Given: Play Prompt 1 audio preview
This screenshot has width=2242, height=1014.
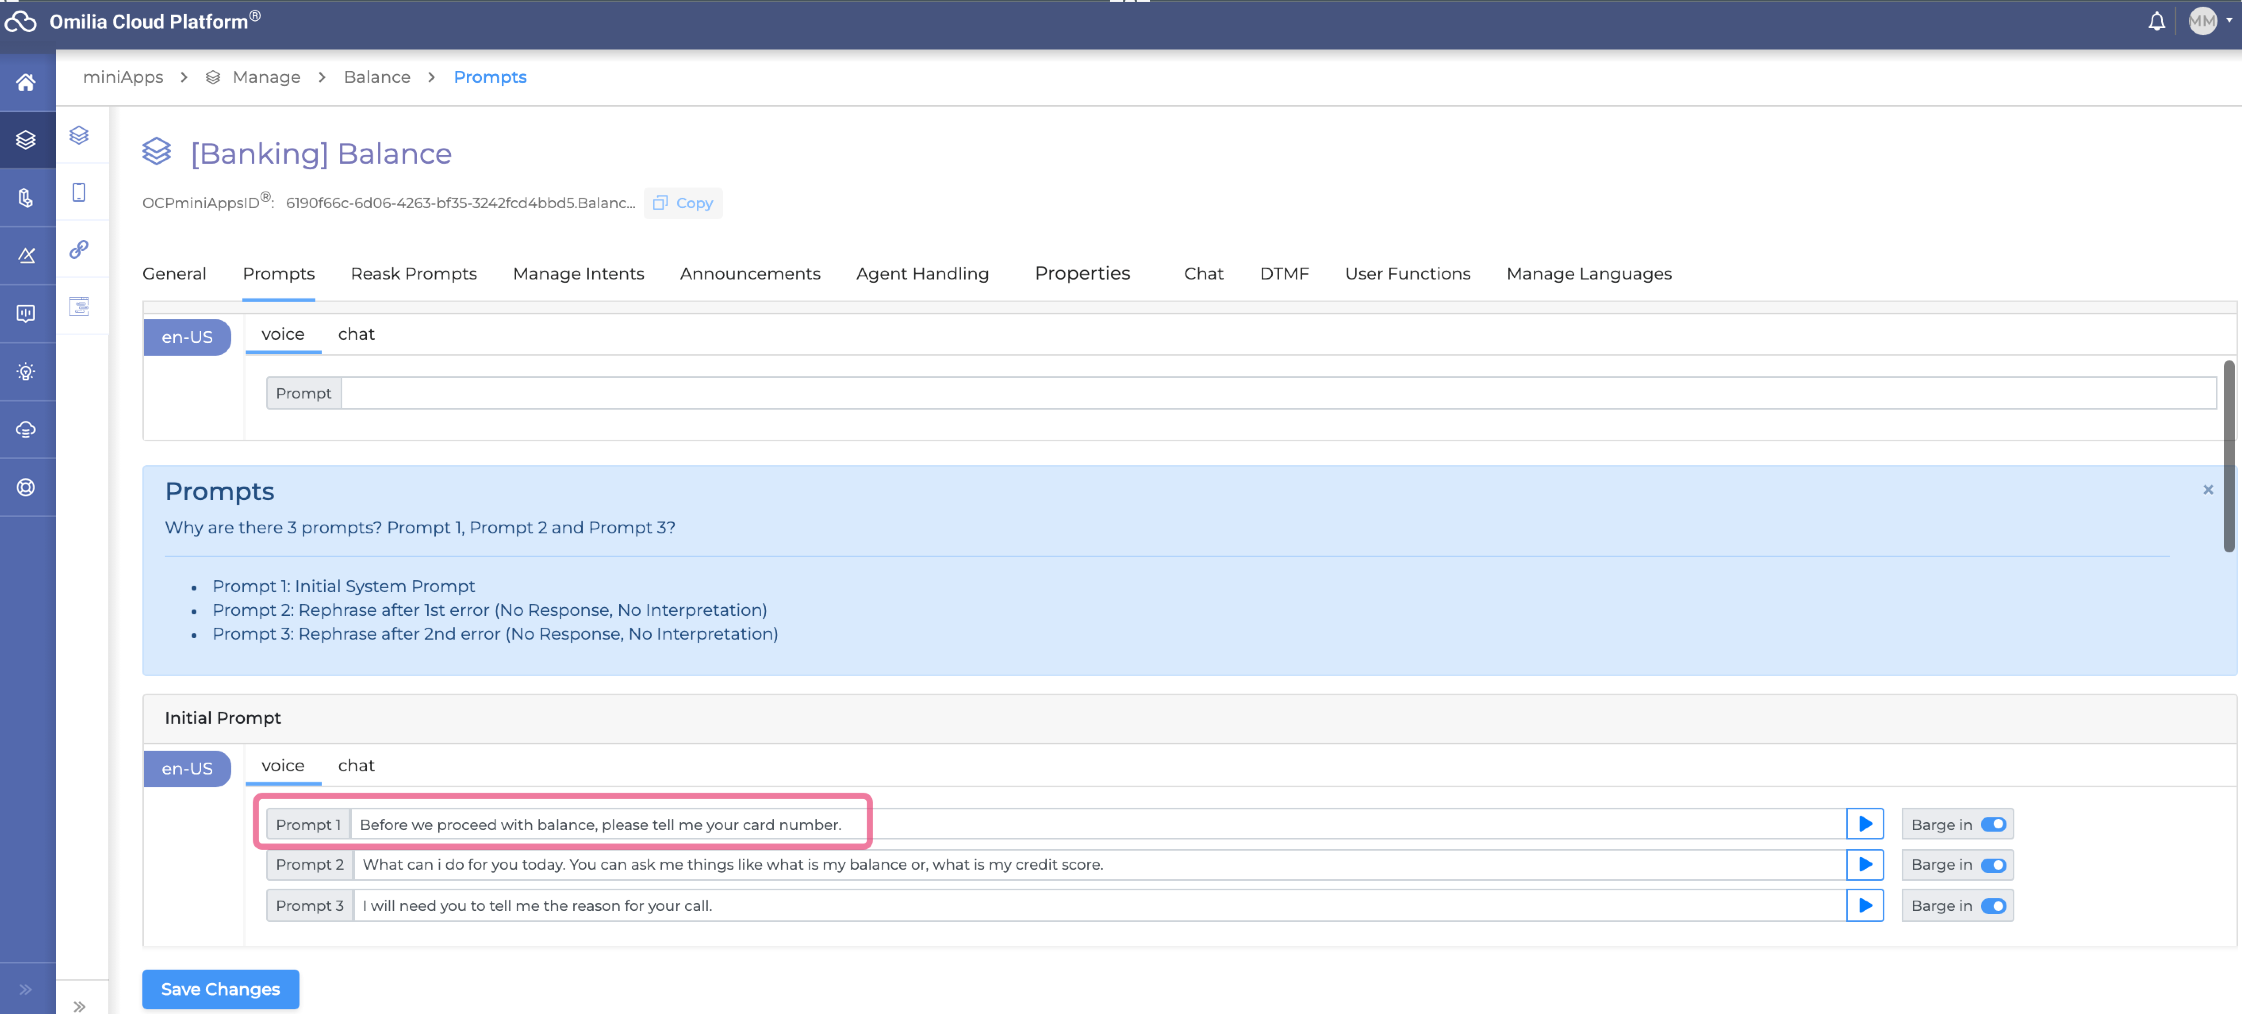Looking at the screenshot, I should (x=1864, y=824).
